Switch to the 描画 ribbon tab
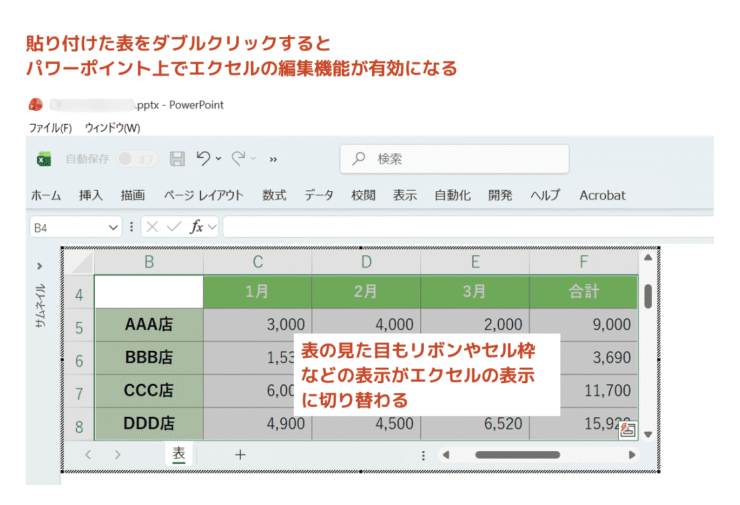The width and height of the screenshot is (740, 505). tap(133, 195)
